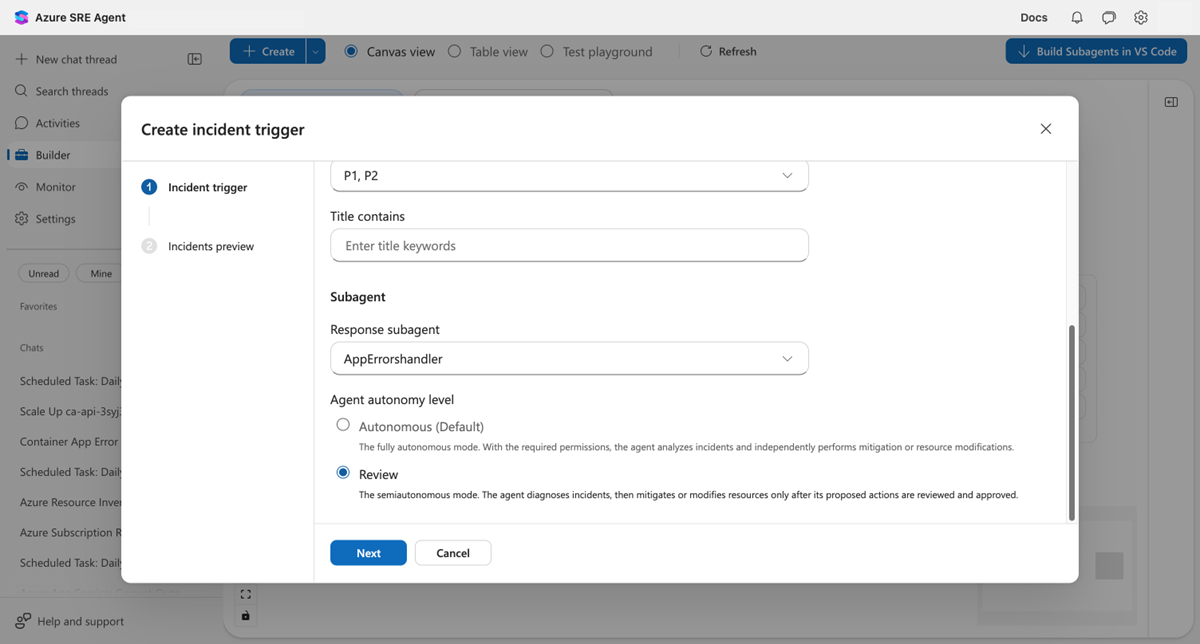Viewport: 1200px width, 644px height.
Task: Click the Title contains keywords field
Action: 569,245
